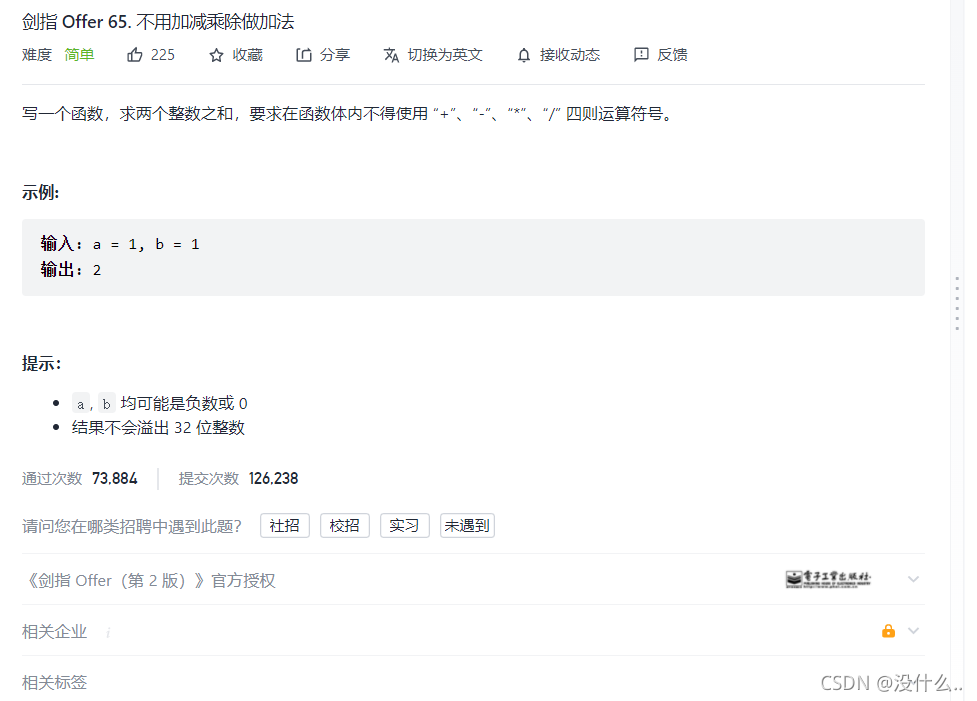
Task: Click the inline code b in hints
Action: [x=107, y=404]
